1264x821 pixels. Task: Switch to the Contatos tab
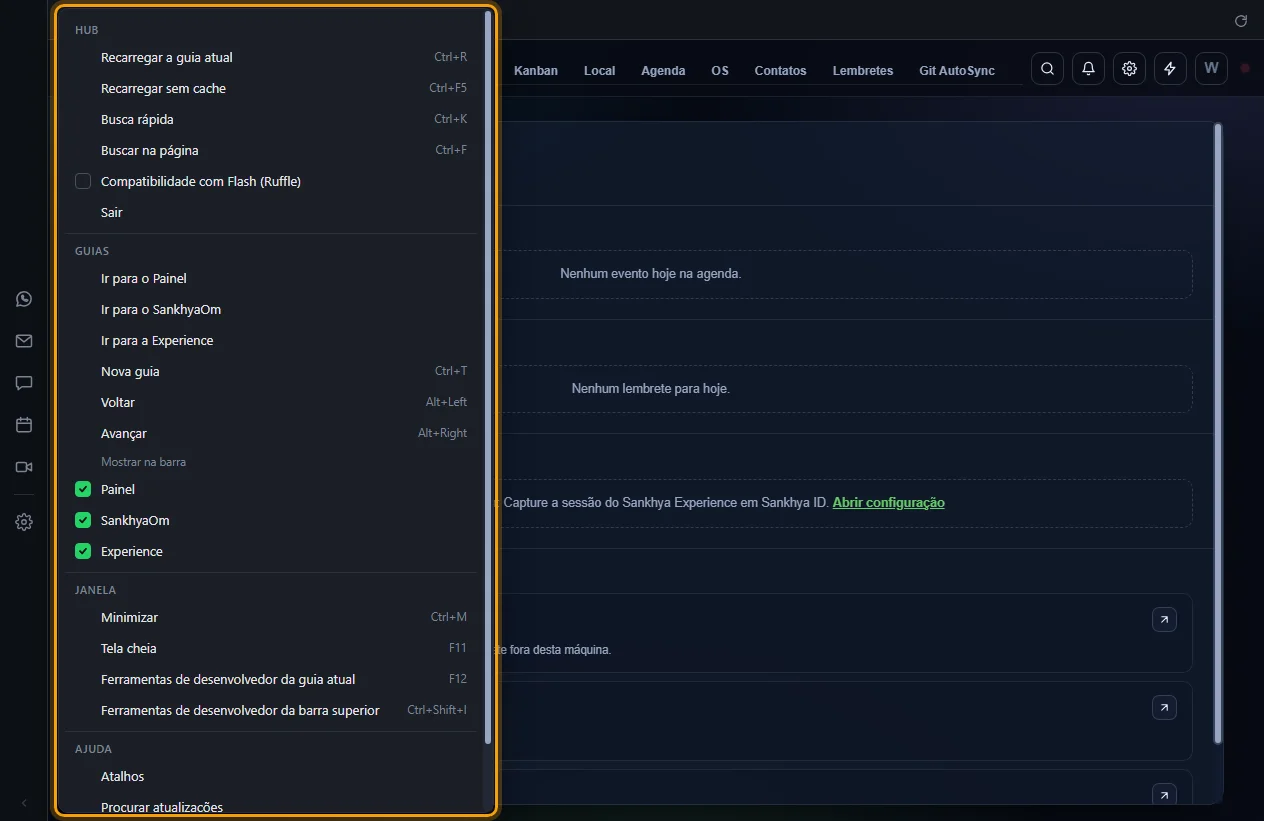tap(780, 71)
